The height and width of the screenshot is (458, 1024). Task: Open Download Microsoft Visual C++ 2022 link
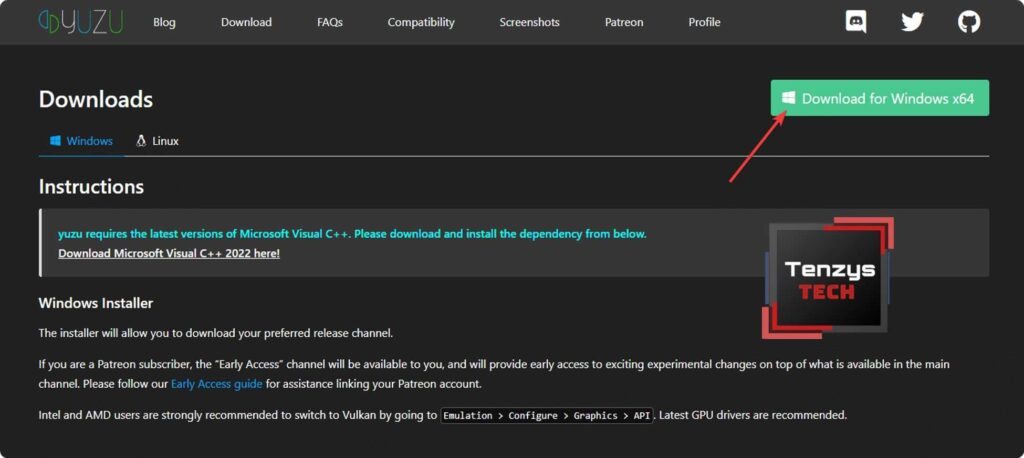[169, 254]
